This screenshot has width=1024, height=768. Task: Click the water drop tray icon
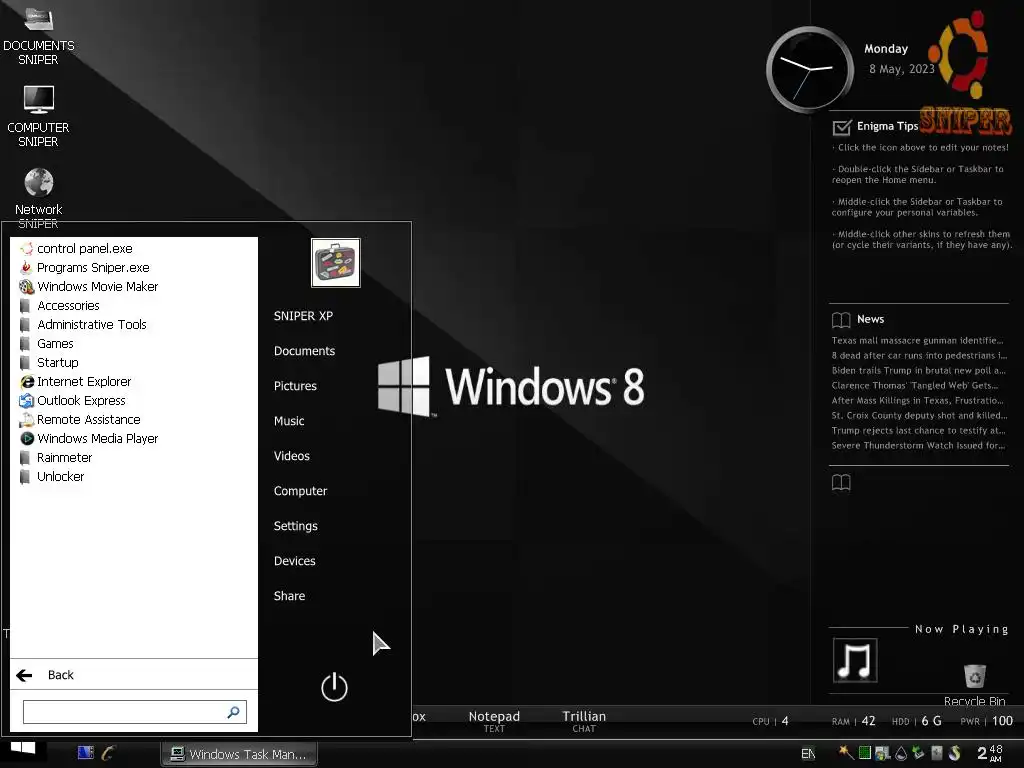click(901, 754)
